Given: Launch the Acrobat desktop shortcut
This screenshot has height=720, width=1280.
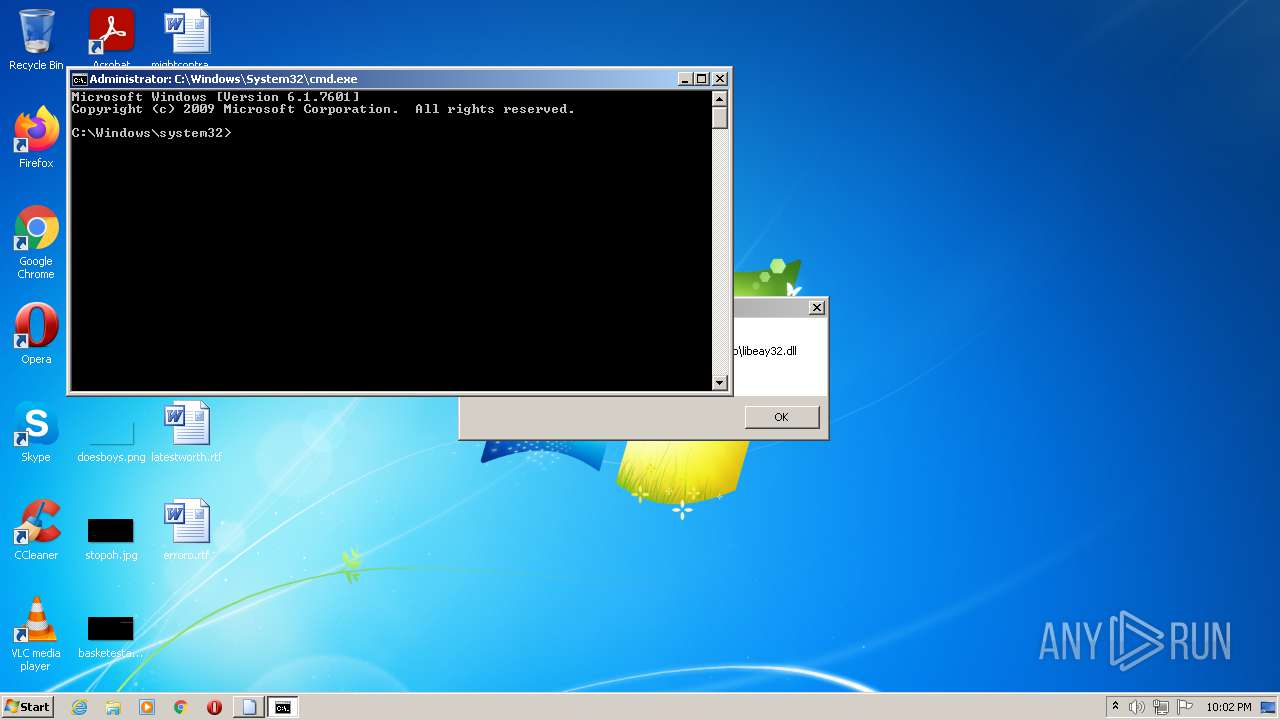Looking at the screenshot, I should pos(111,38).
